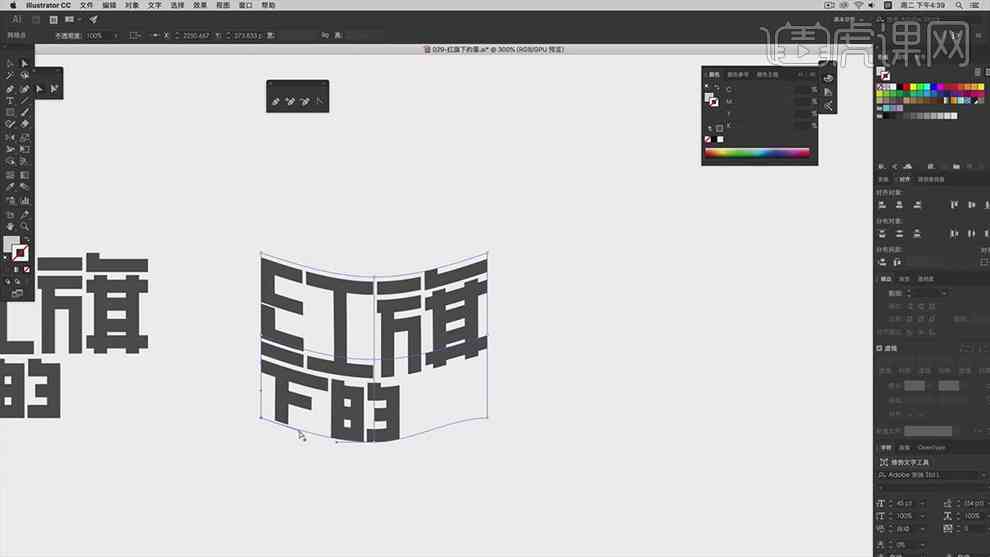Open the vertical scale dropdown
The width and height of the screenshot is (990, 557).
[923, 516]
